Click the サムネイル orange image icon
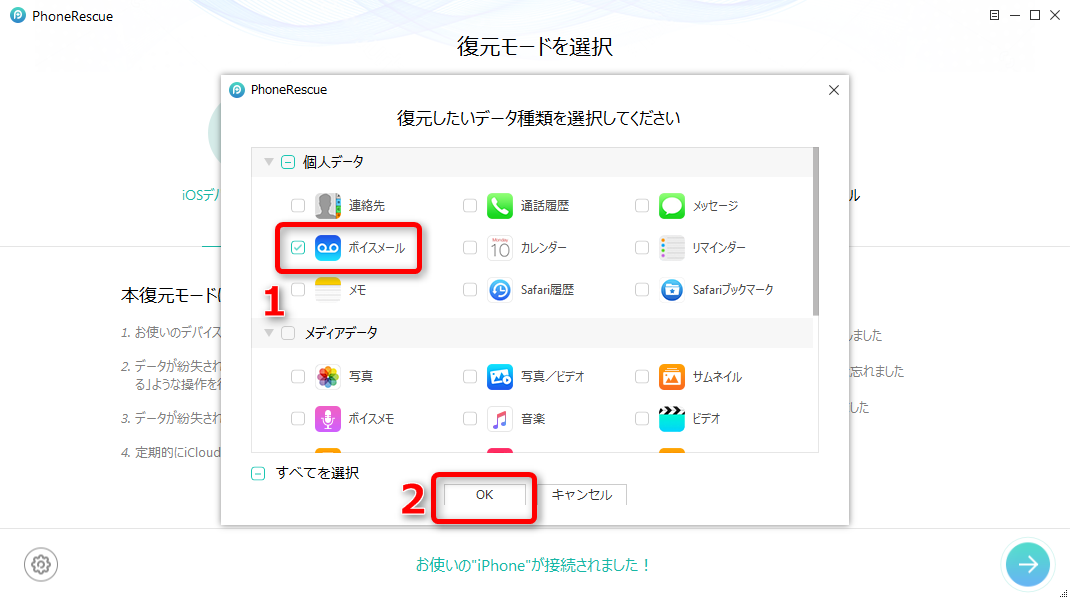 click(x=671, y=376)
